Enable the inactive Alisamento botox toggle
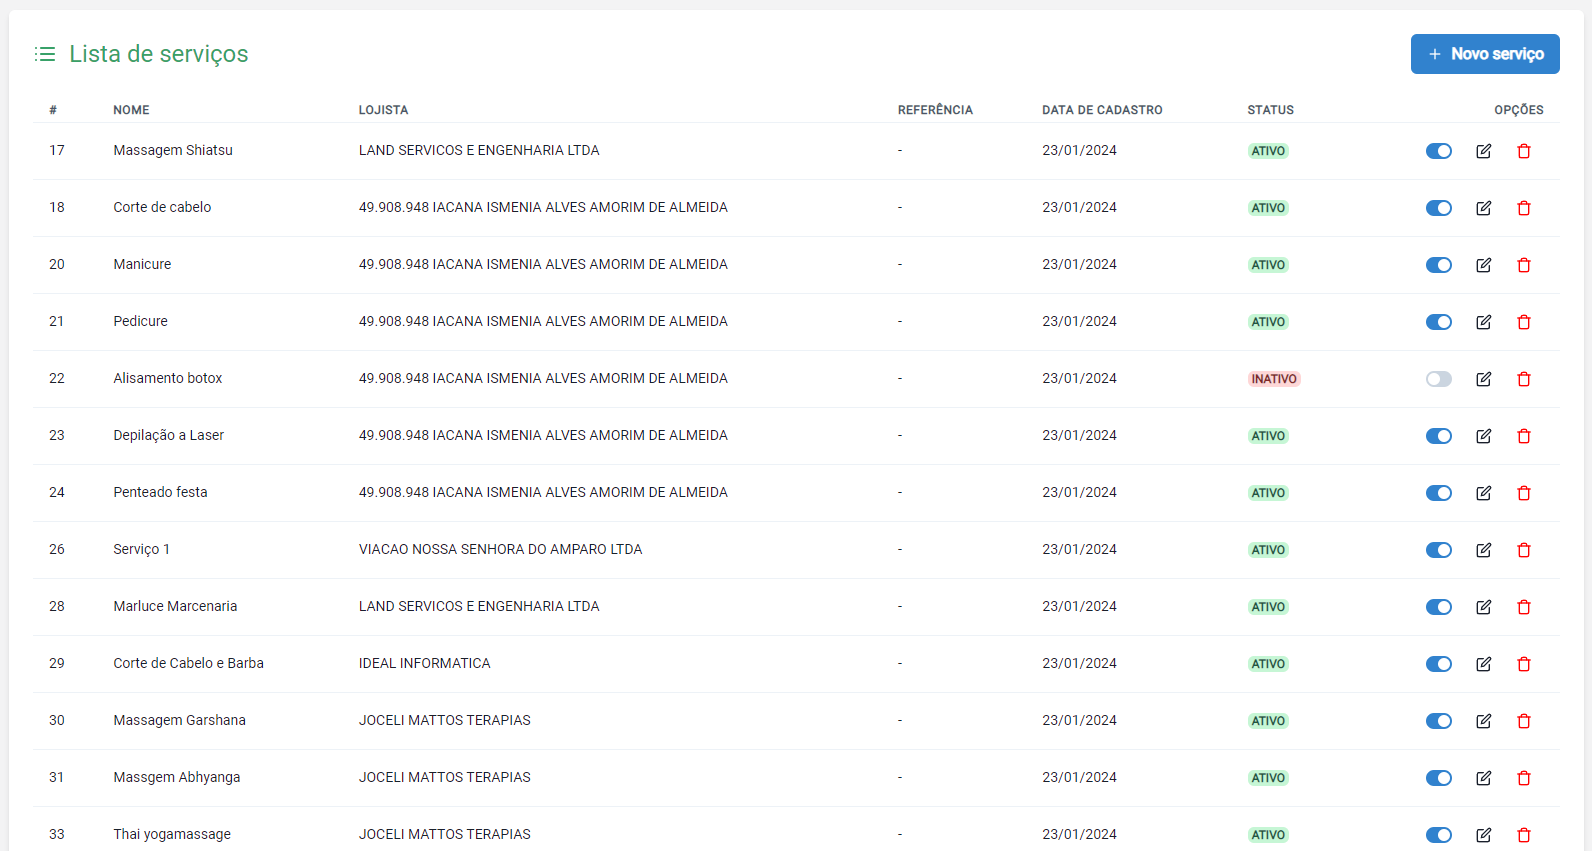 point(1438,379)
